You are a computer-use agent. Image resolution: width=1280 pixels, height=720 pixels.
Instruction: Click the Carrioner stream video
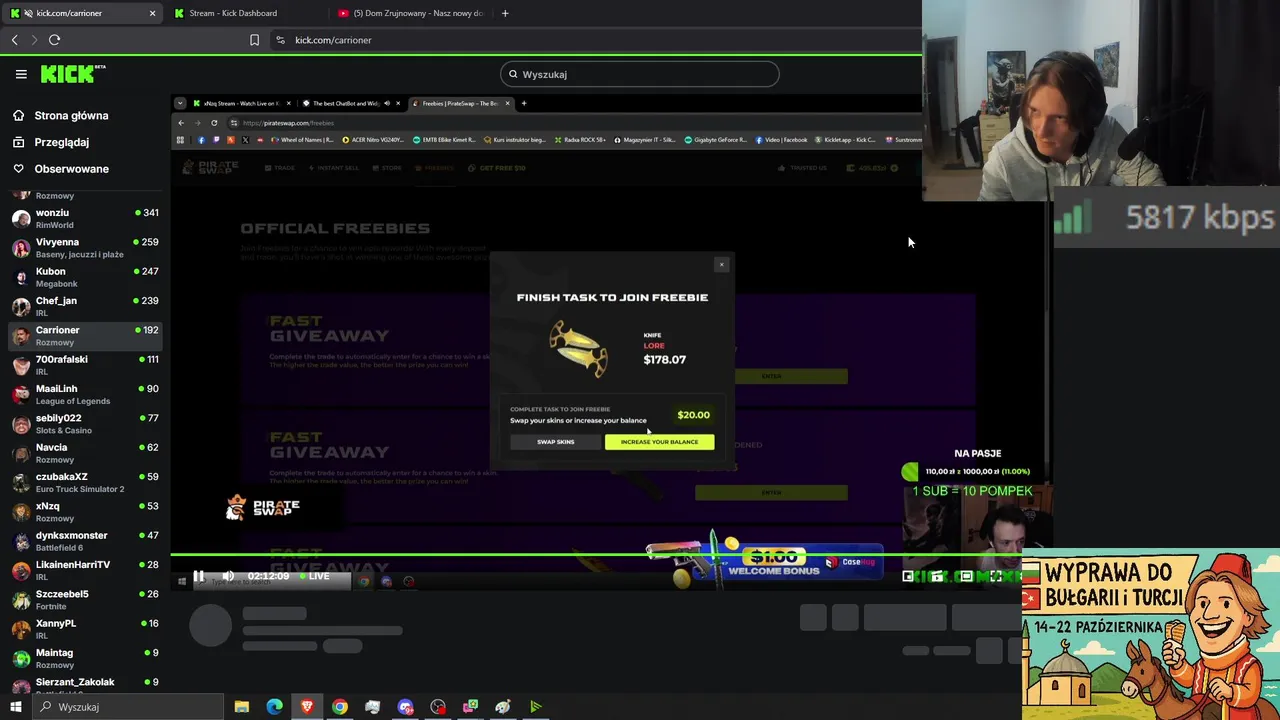[610, 340]
